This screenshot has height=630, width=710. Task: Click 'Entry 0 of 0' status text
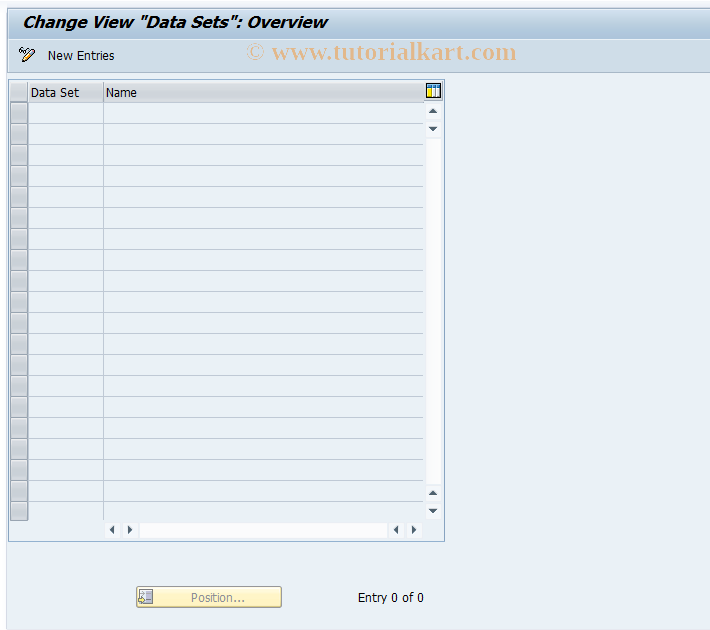tap(390, 597)
